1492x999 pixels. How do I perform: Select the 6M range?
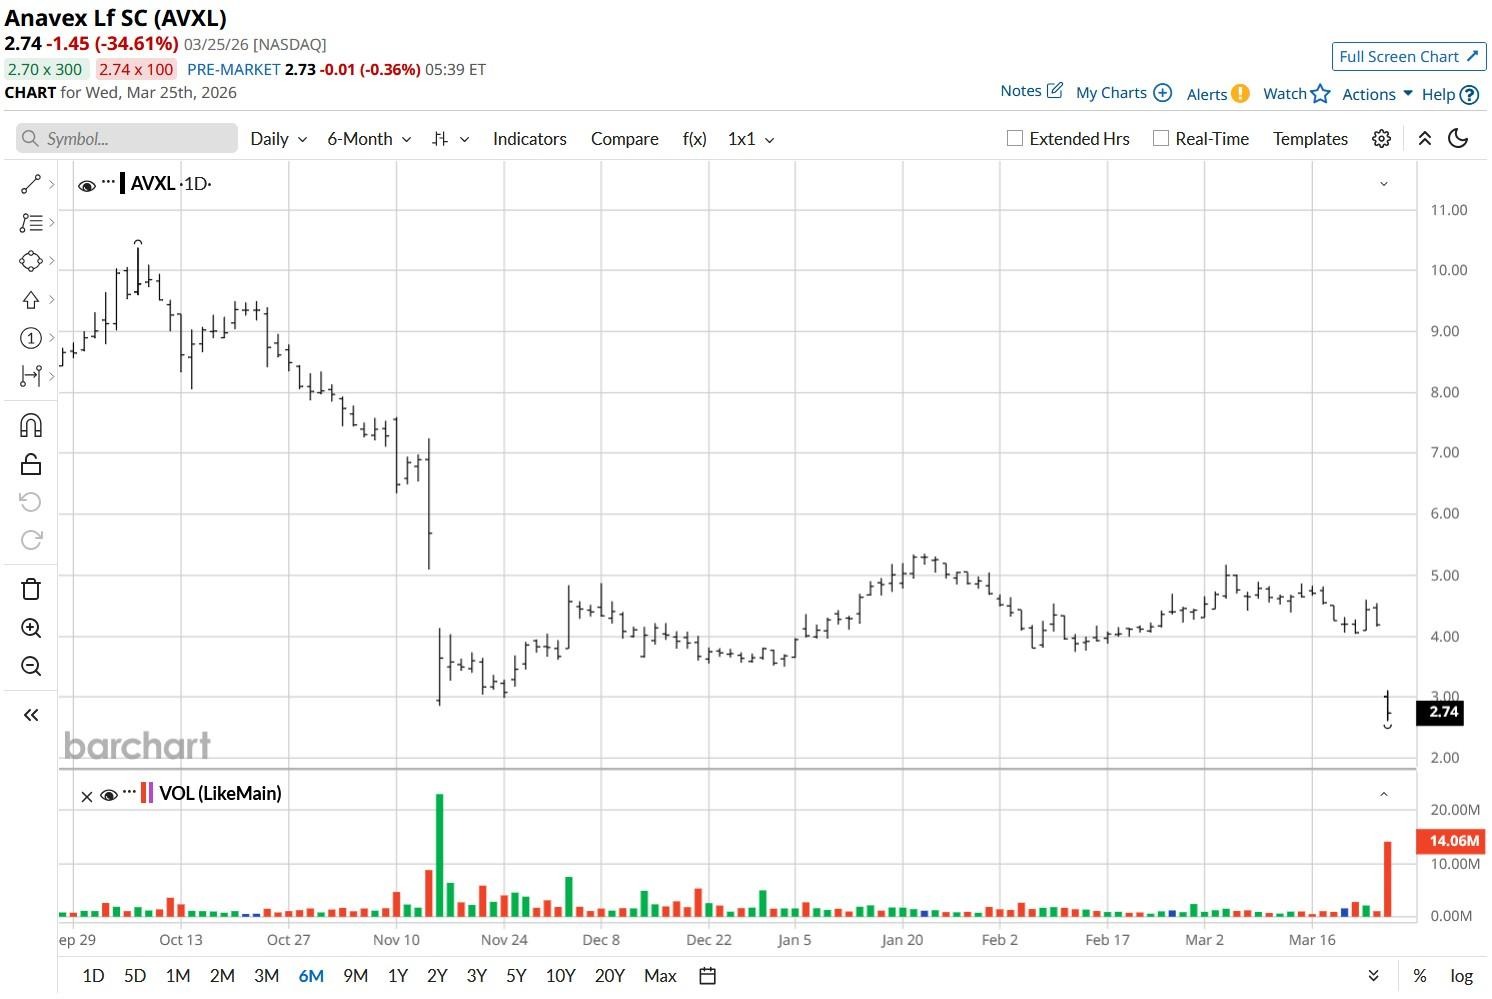[311, 976]
